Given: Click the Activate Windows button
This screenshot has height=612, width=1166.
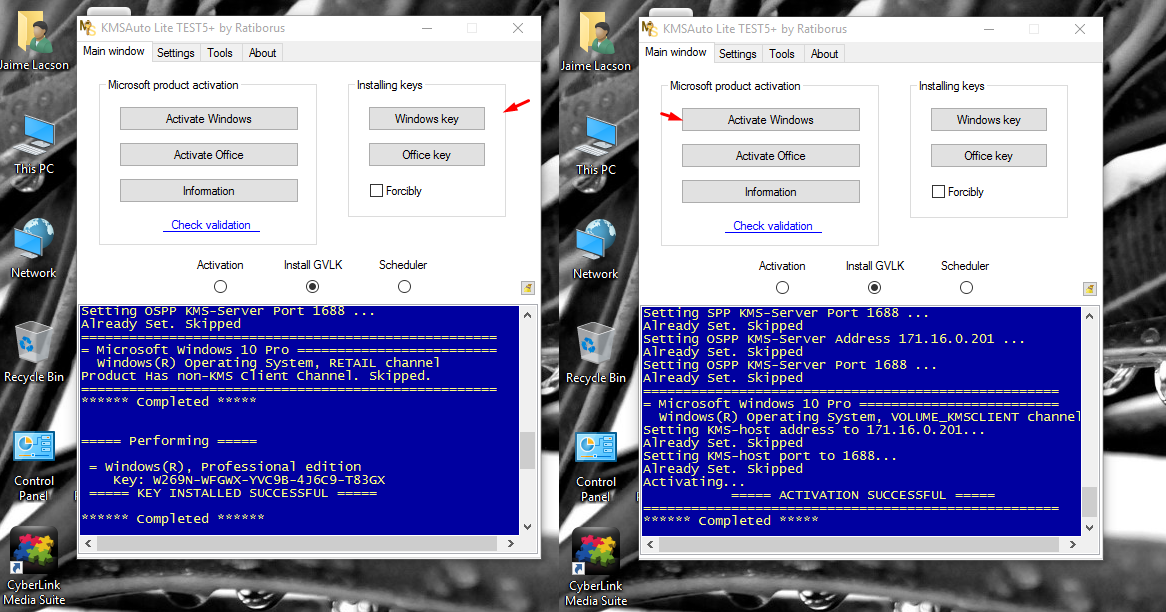Looking at the screenshot, I should point(208,118).
